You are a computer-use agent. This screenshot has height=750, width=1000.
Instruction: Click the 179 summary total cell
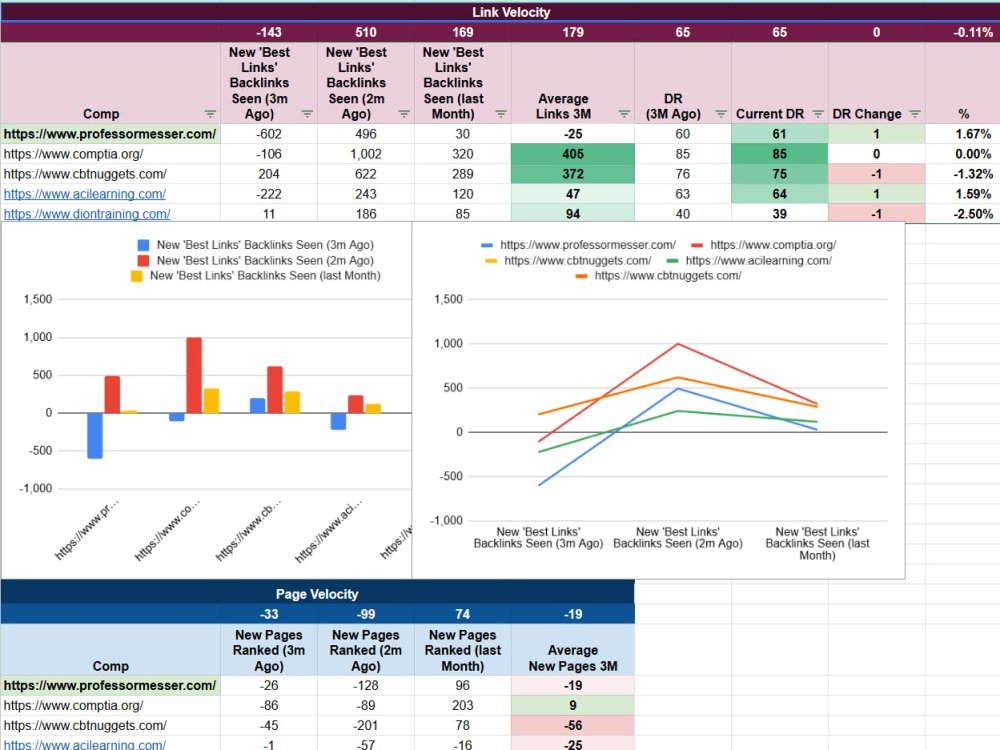click(573, 32)
